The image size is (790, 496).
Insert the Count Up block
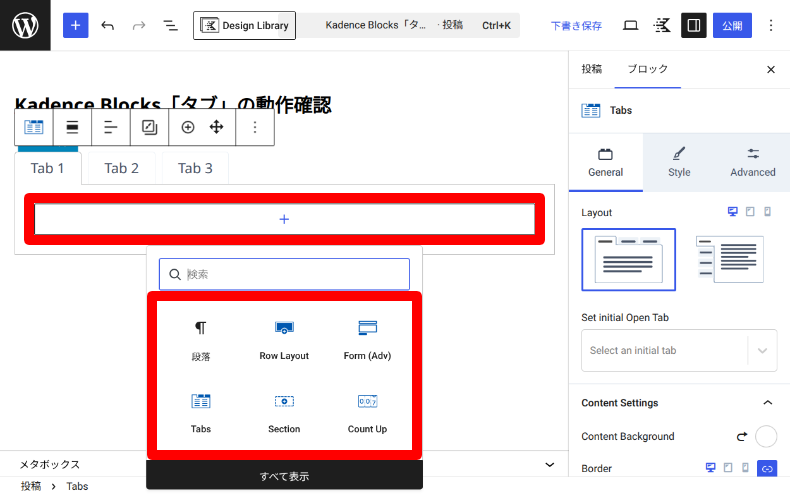point(367,413)
